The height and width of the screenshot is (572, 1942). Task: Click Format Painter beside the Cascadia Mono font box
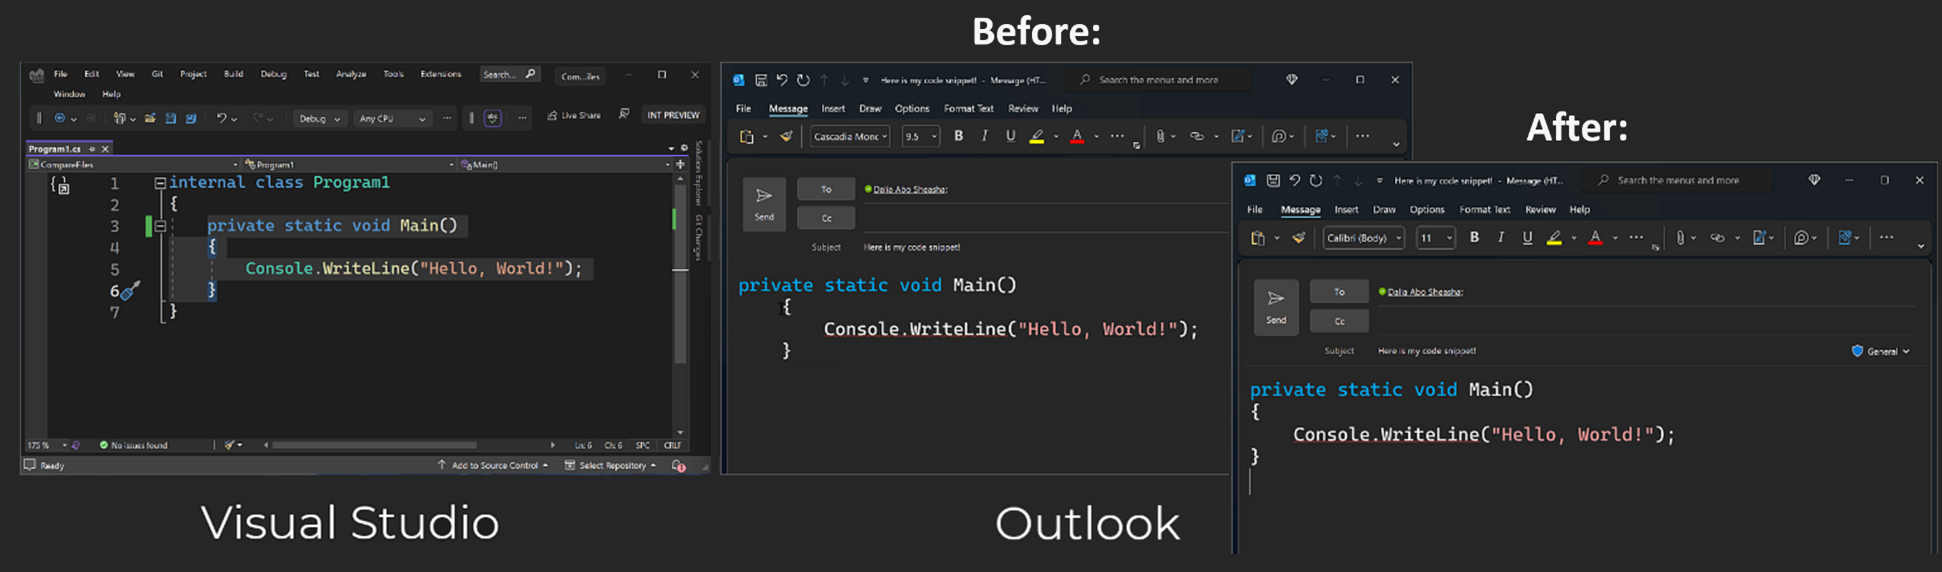tap(786, 136)
